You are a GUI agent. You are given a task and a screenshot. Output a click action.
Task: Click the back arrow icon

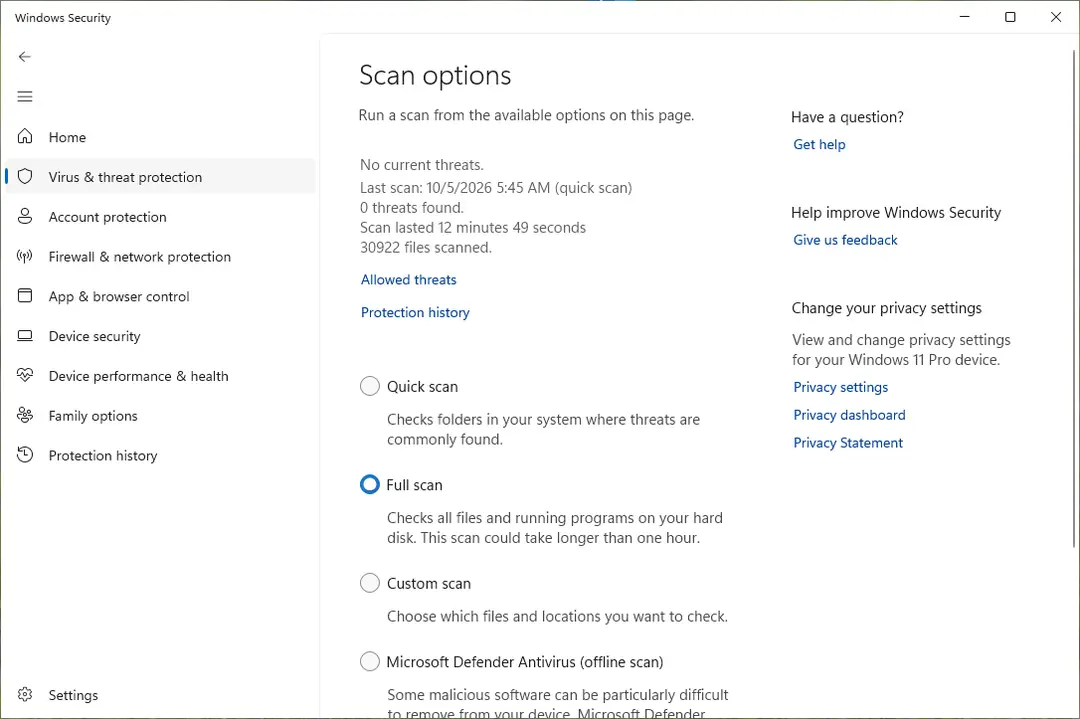[25, 56]
